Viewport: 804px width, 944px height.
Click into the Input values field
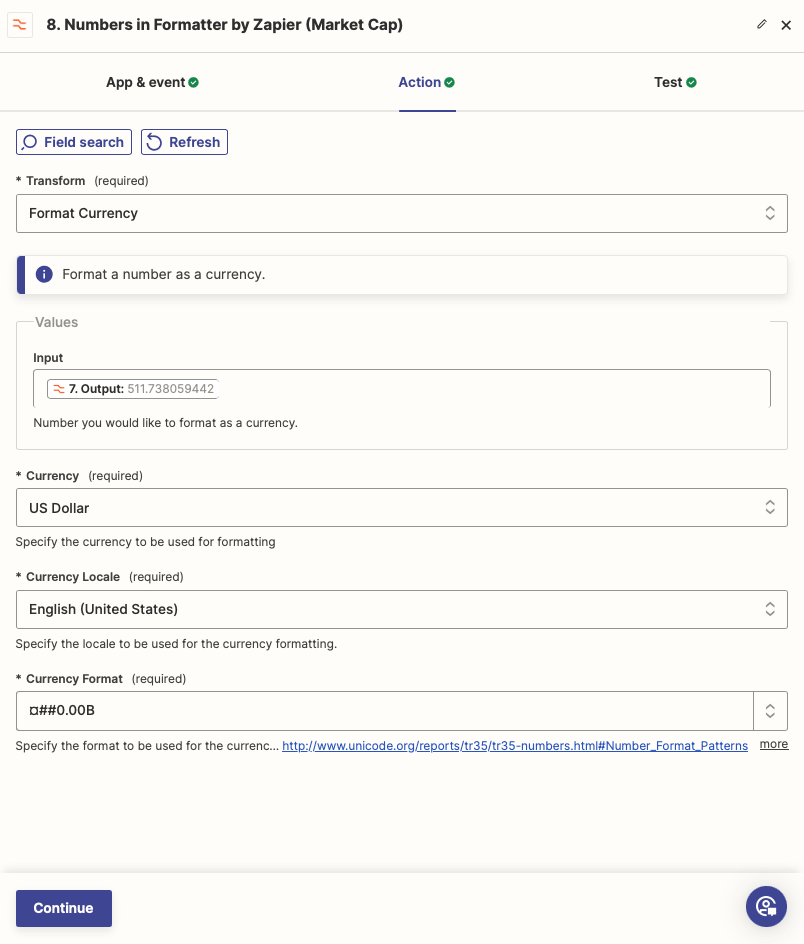[x=402, y=388]
